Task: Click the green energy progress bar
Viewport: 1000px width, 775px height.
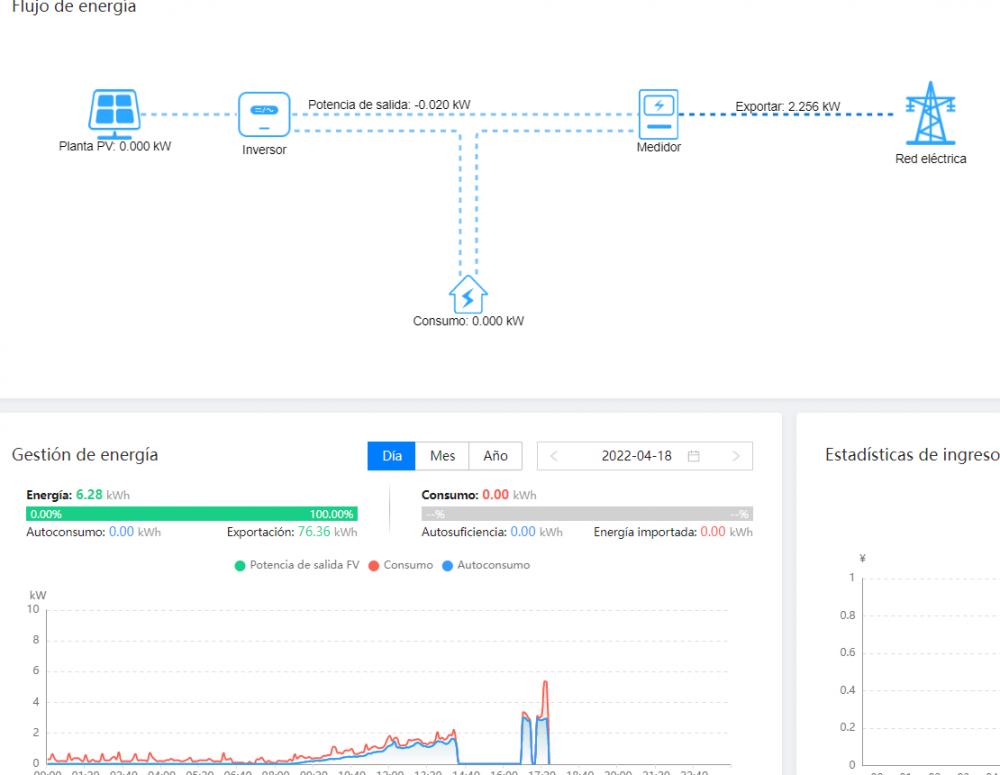Action: tap(191, 513)
